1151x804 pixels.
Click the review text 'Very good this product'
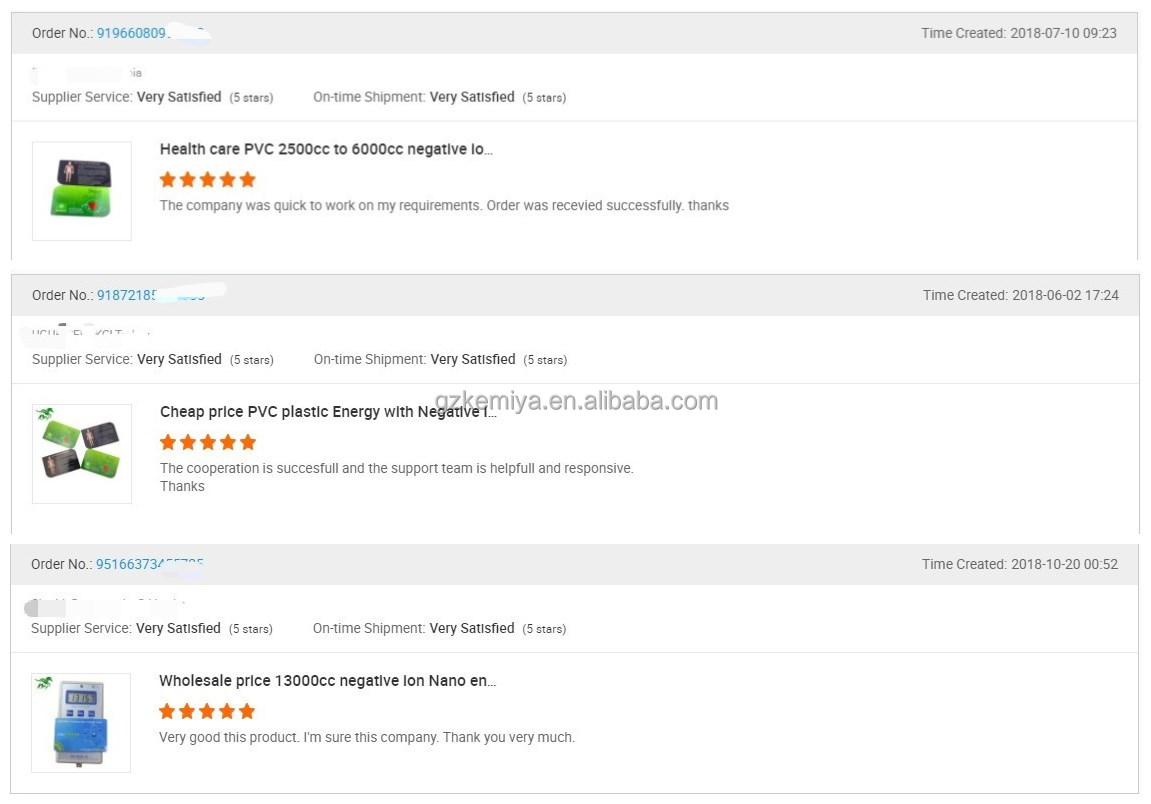[x=366, y=738]
